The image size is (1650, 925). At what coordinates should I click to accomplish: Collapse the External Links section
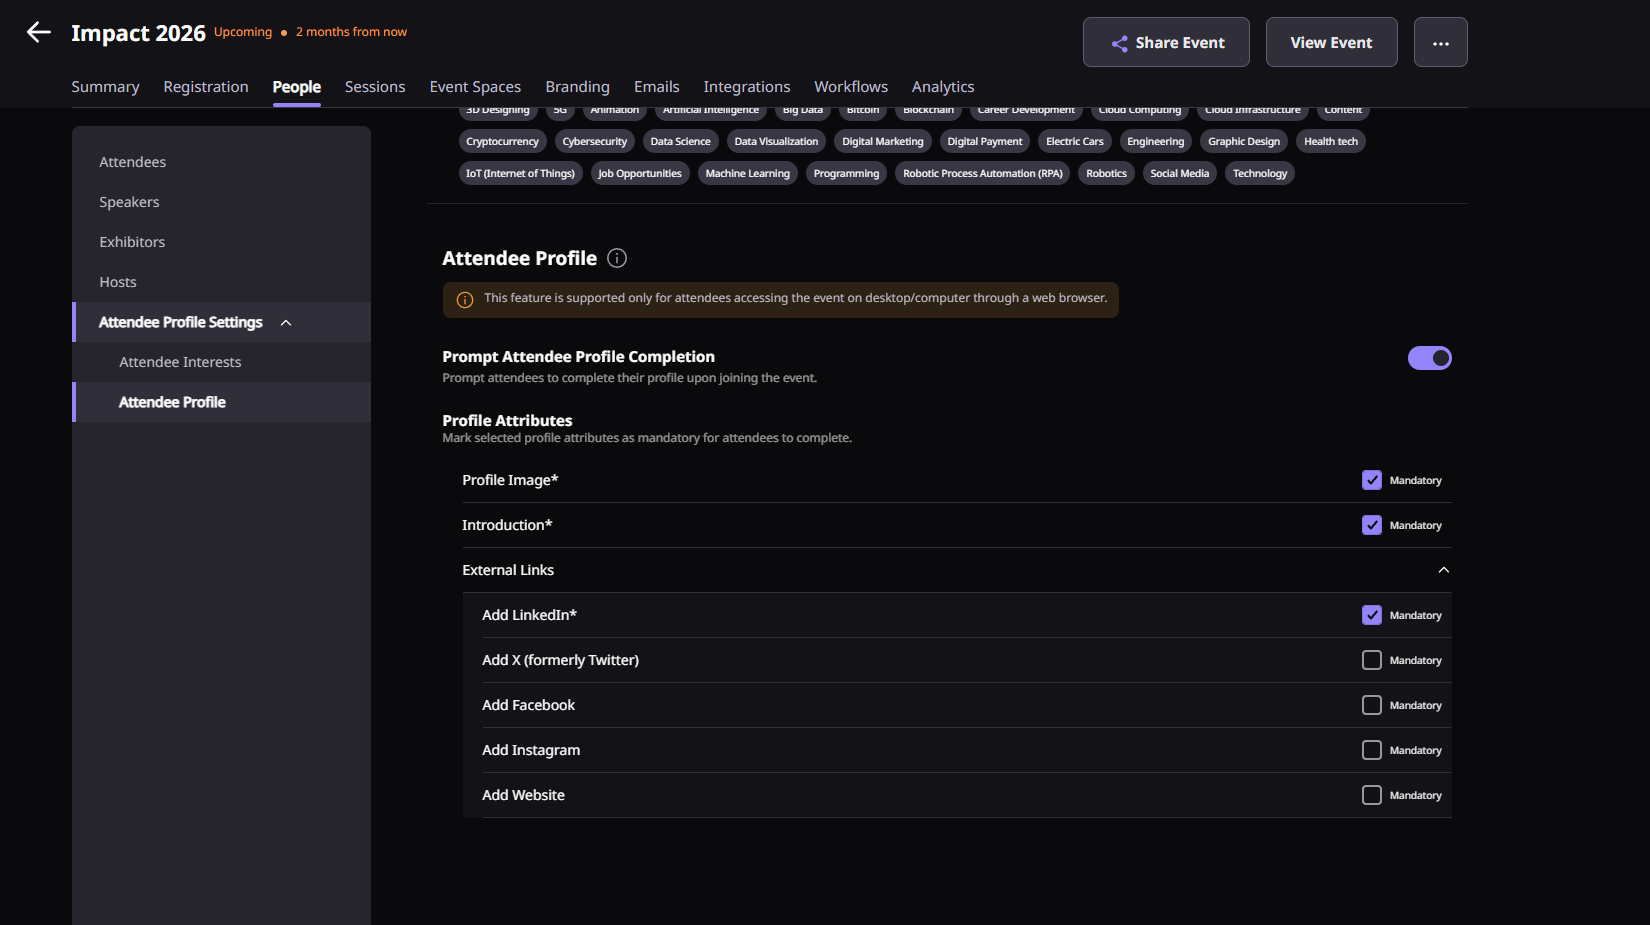(1443, 570)
